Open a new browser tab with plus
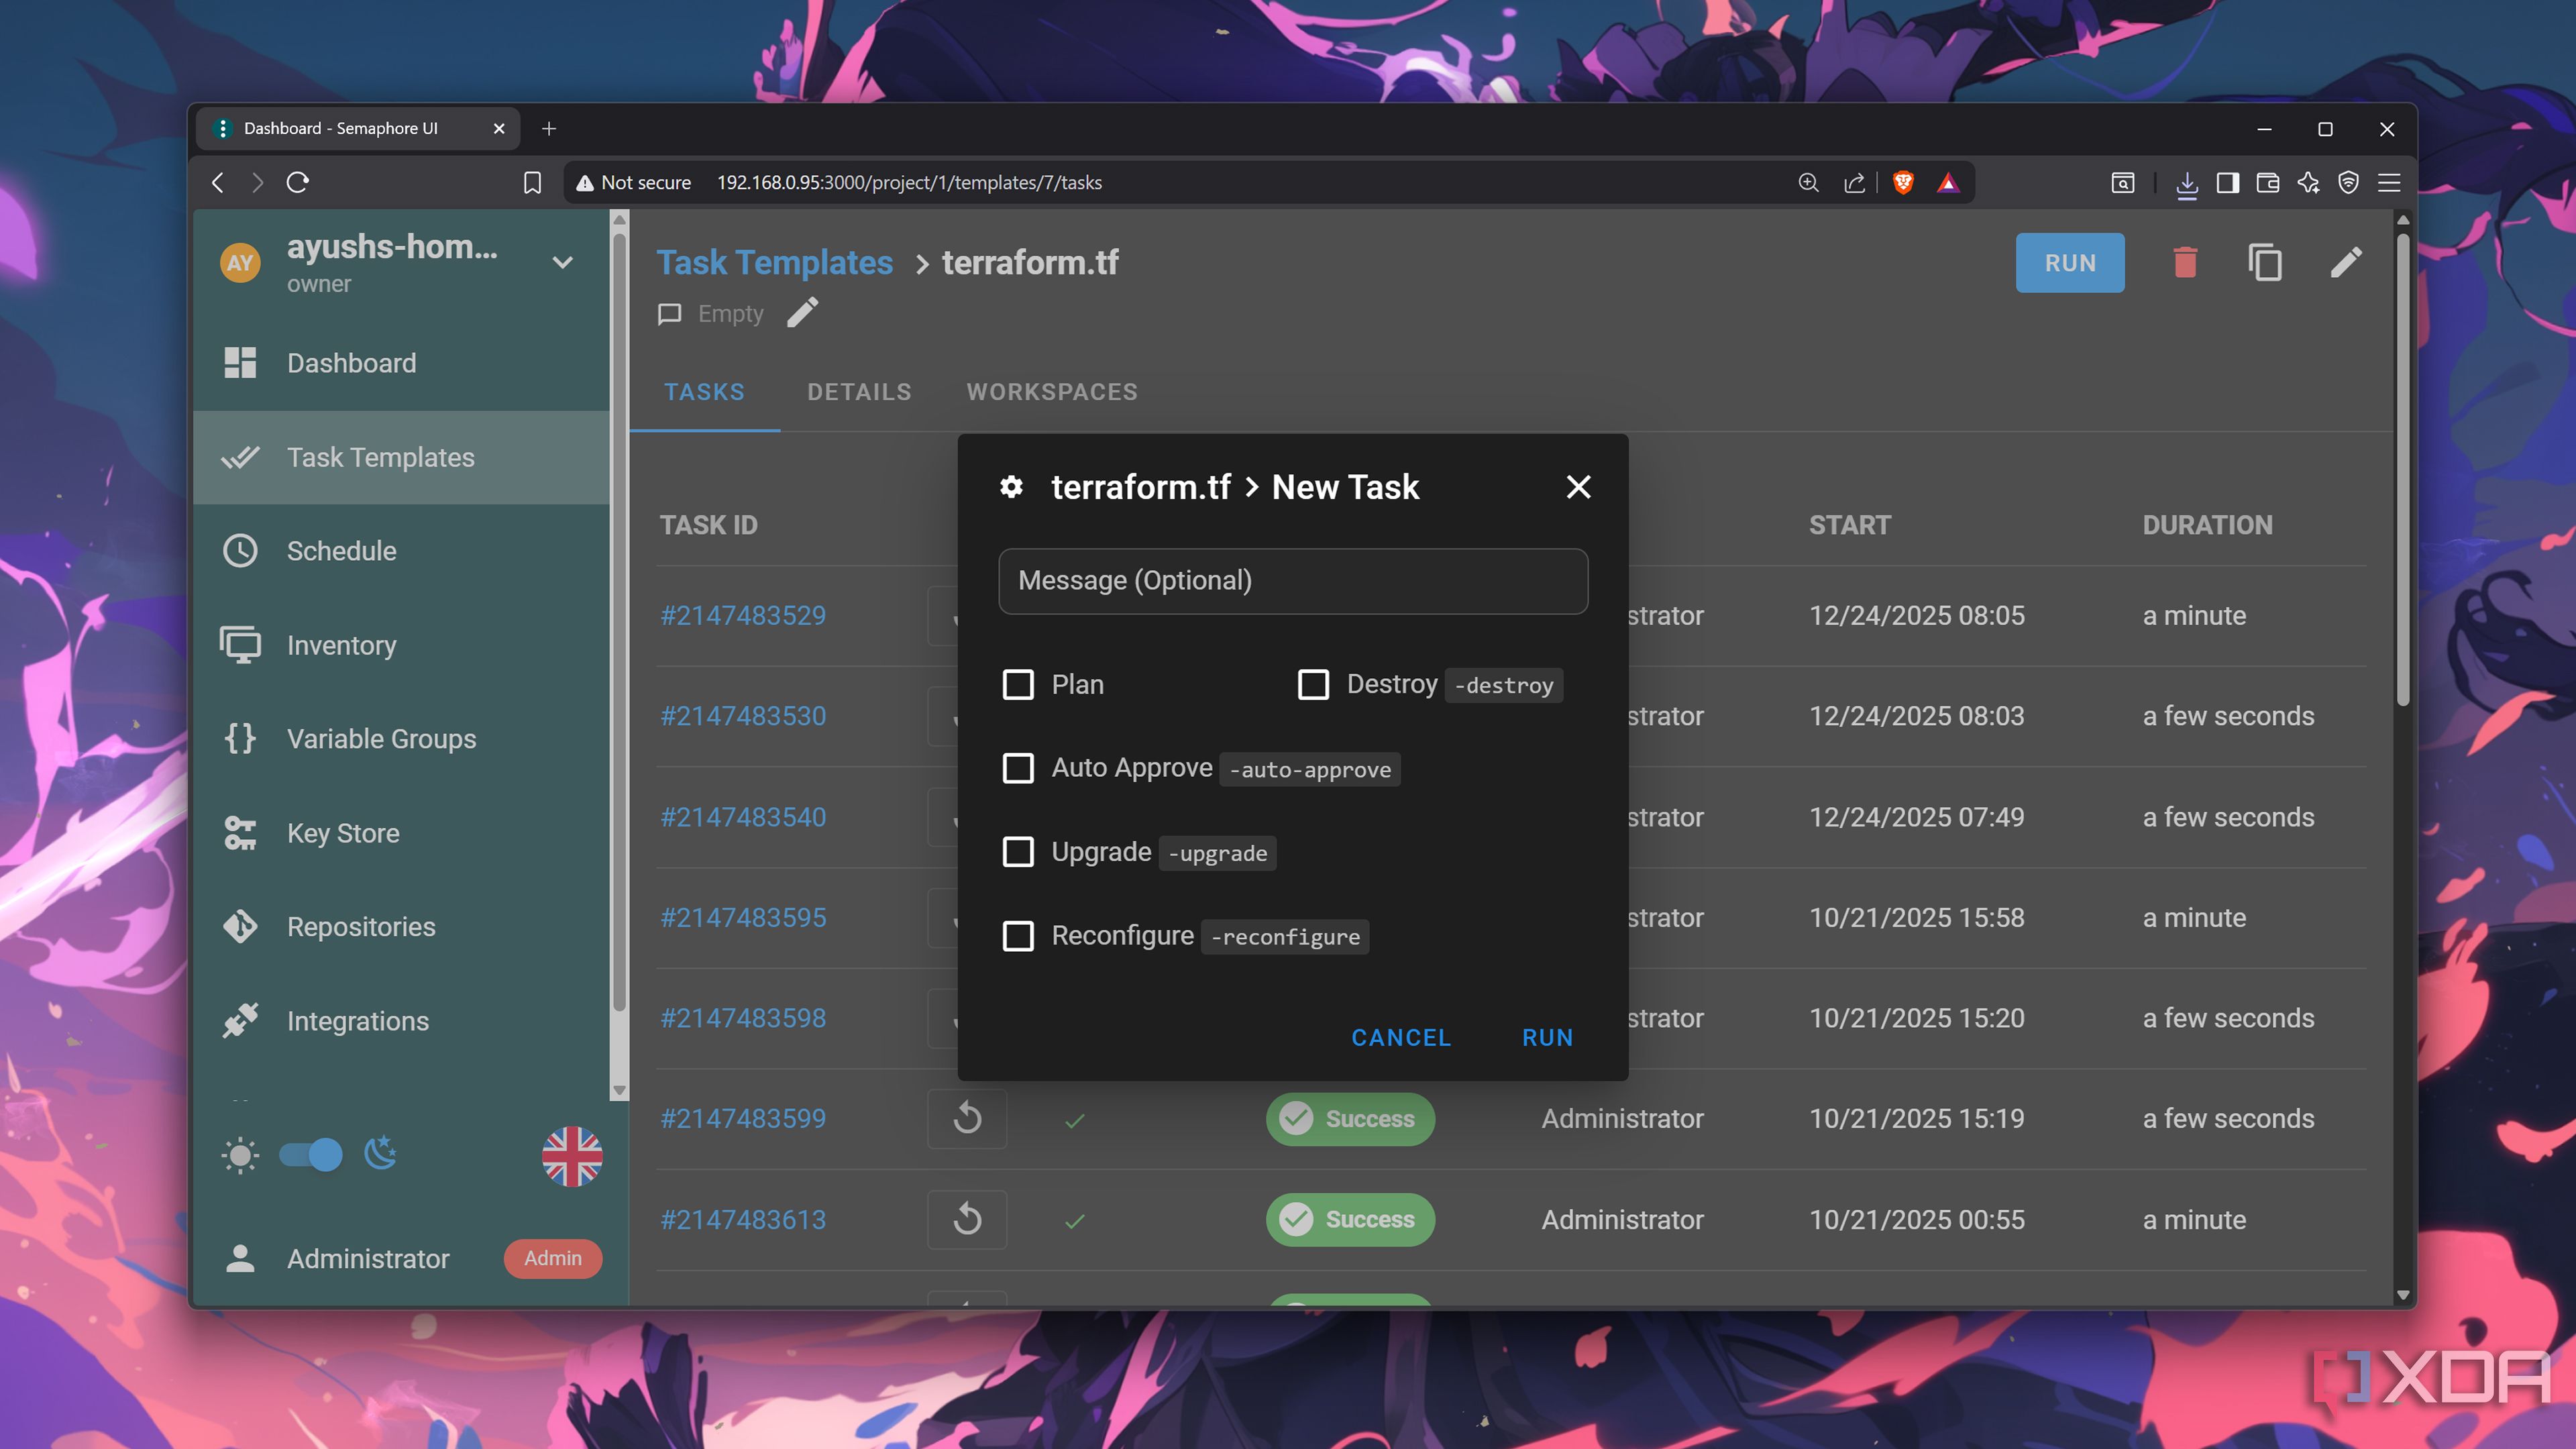Viewport: 2576px width, 1449px height. tap(548, 129)
